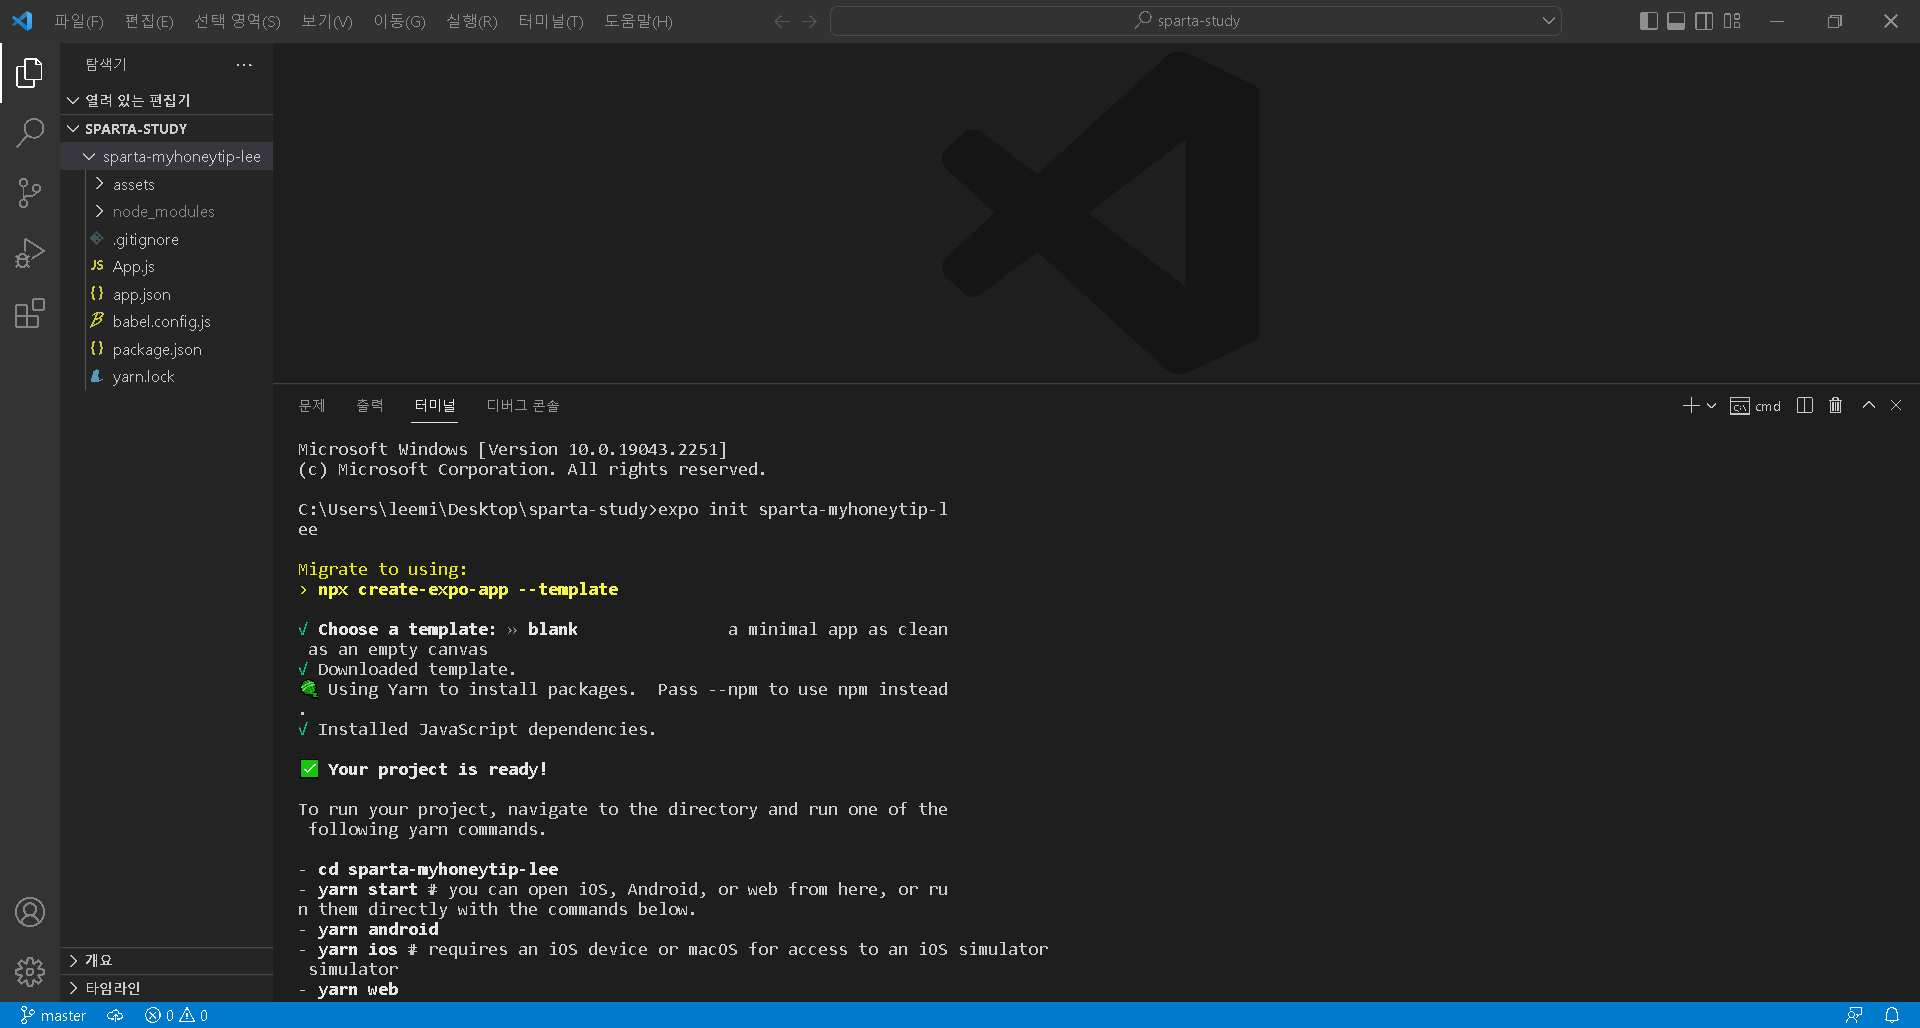Click the 'npx create-expo-app --template' text

[468, 590]
